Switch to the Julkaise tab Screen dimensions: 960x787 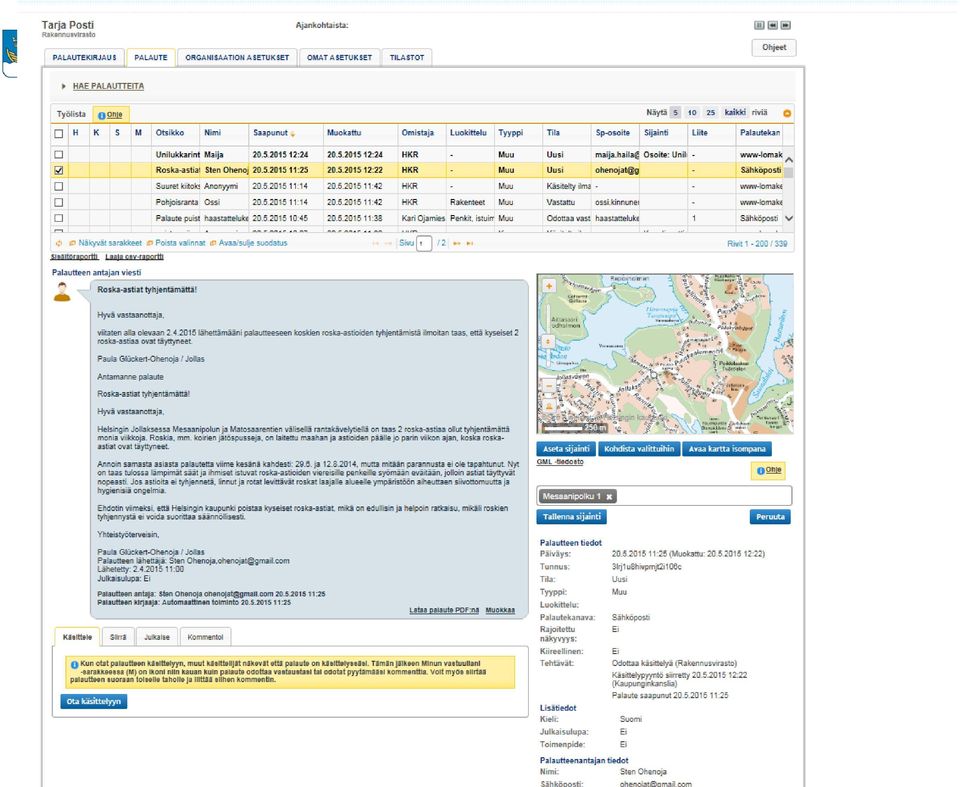click(157, 637)
